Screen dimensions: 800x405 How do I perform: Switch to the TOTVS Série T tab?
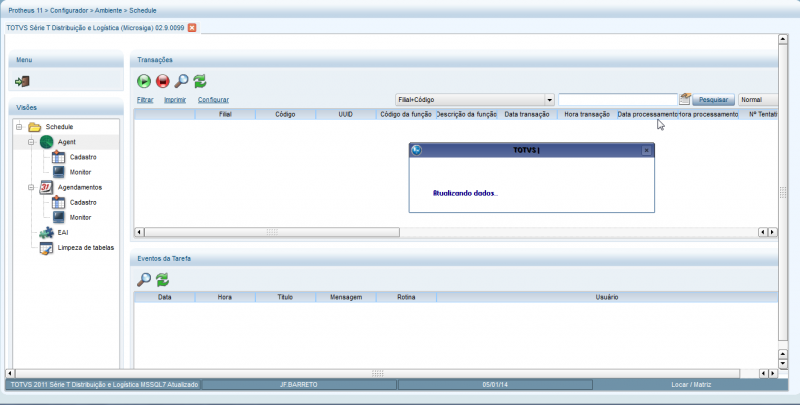coord(95,28)
